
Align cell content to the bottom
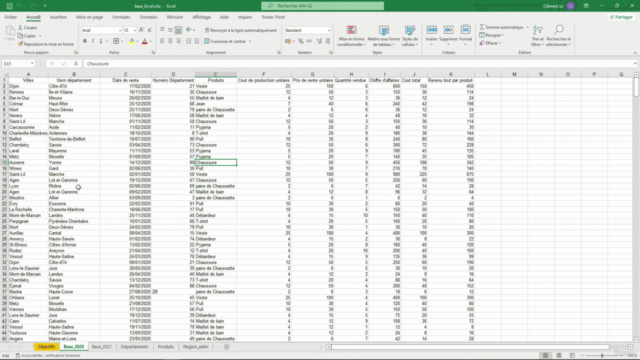(x=178, y=30)
